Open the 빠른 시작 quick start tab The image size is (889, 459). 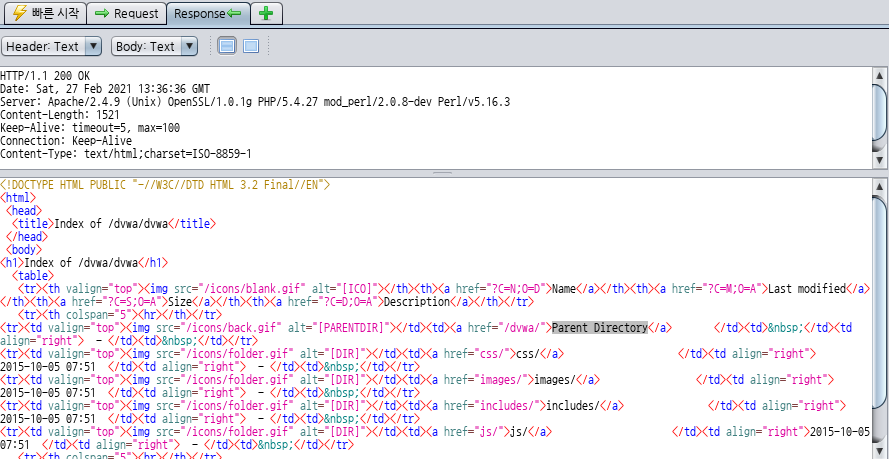pyautogui.click(x=45, y=13)
